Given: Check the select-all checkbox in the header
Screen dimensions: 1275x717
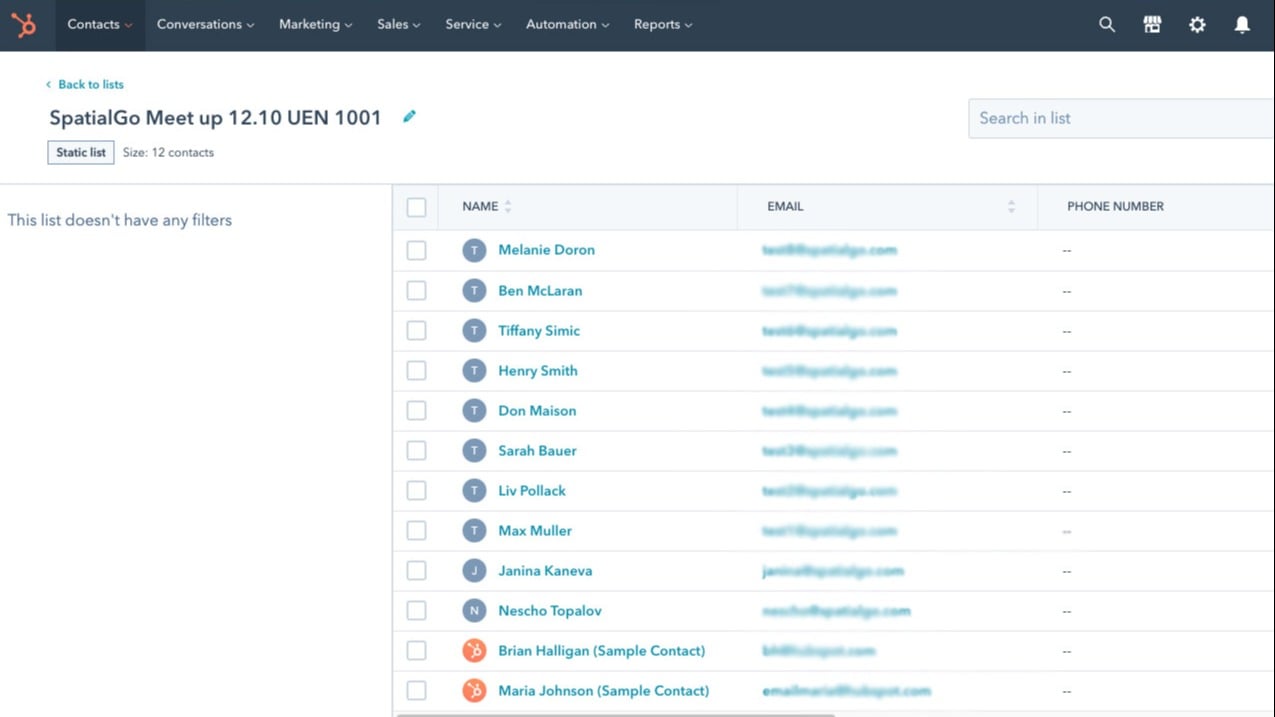Looking at the screenshot, I should [x=416, y=207].
